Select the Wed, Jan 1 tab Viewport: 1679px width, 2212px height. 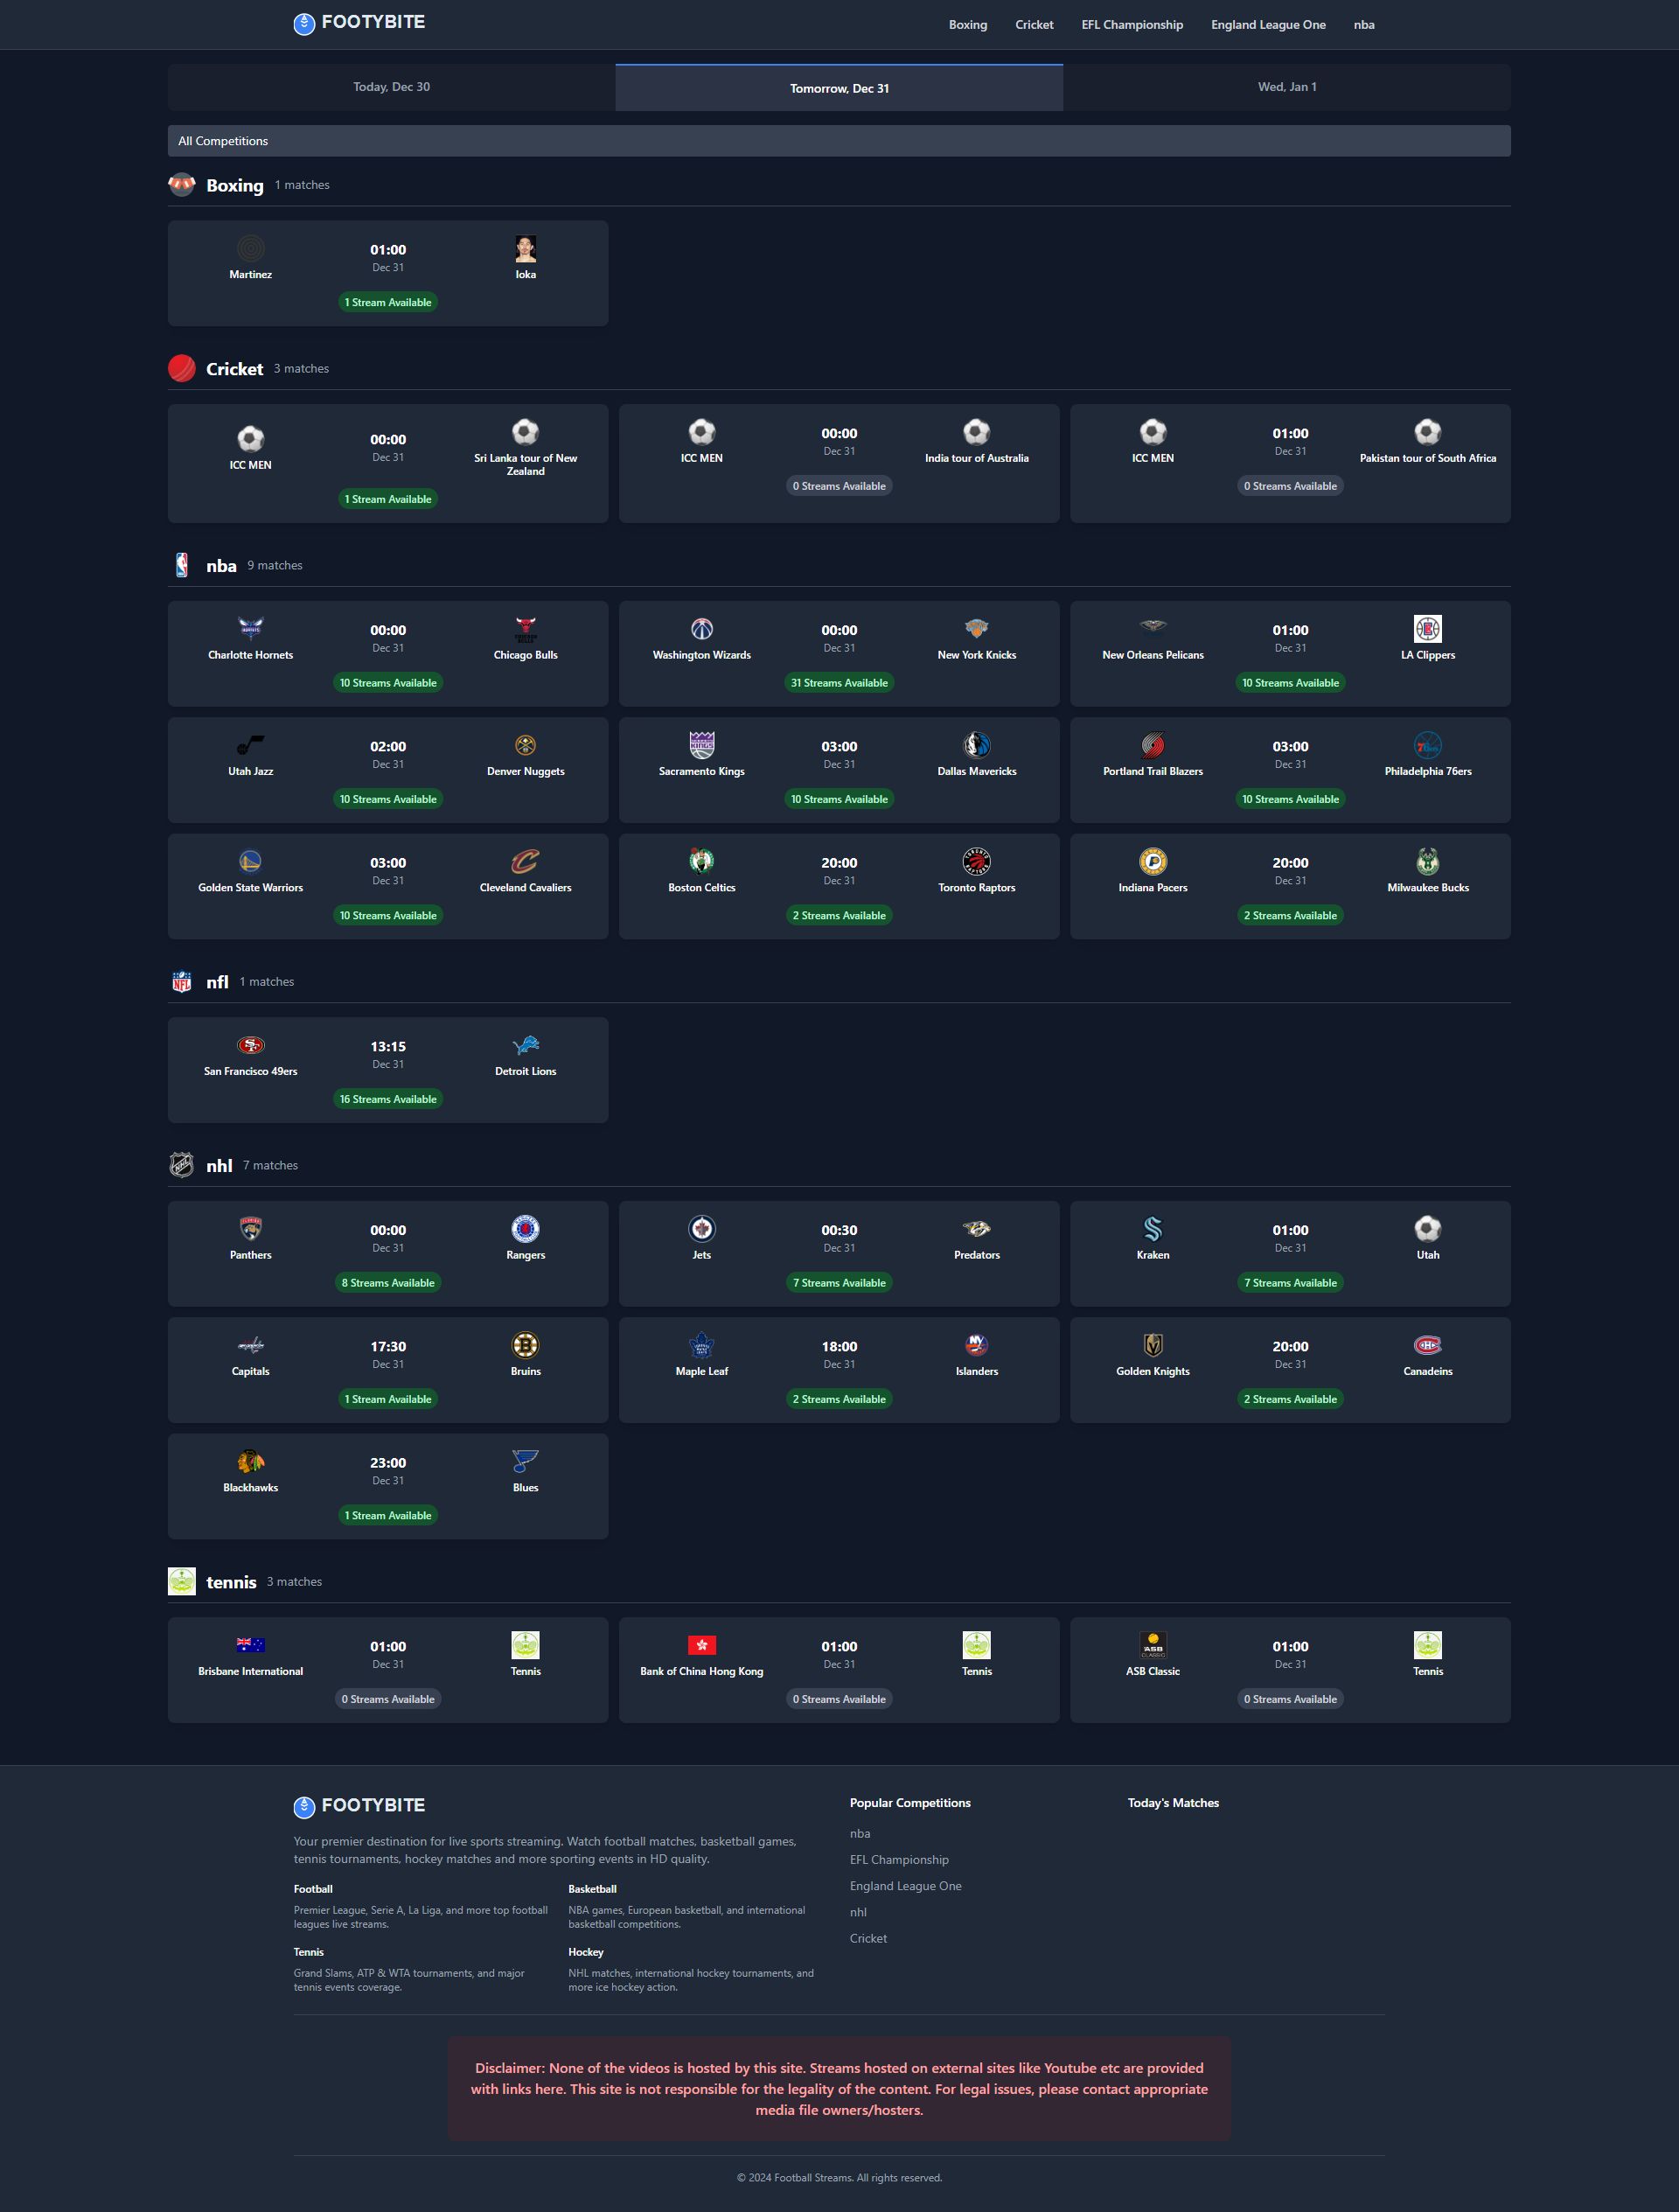point(1286,87)
